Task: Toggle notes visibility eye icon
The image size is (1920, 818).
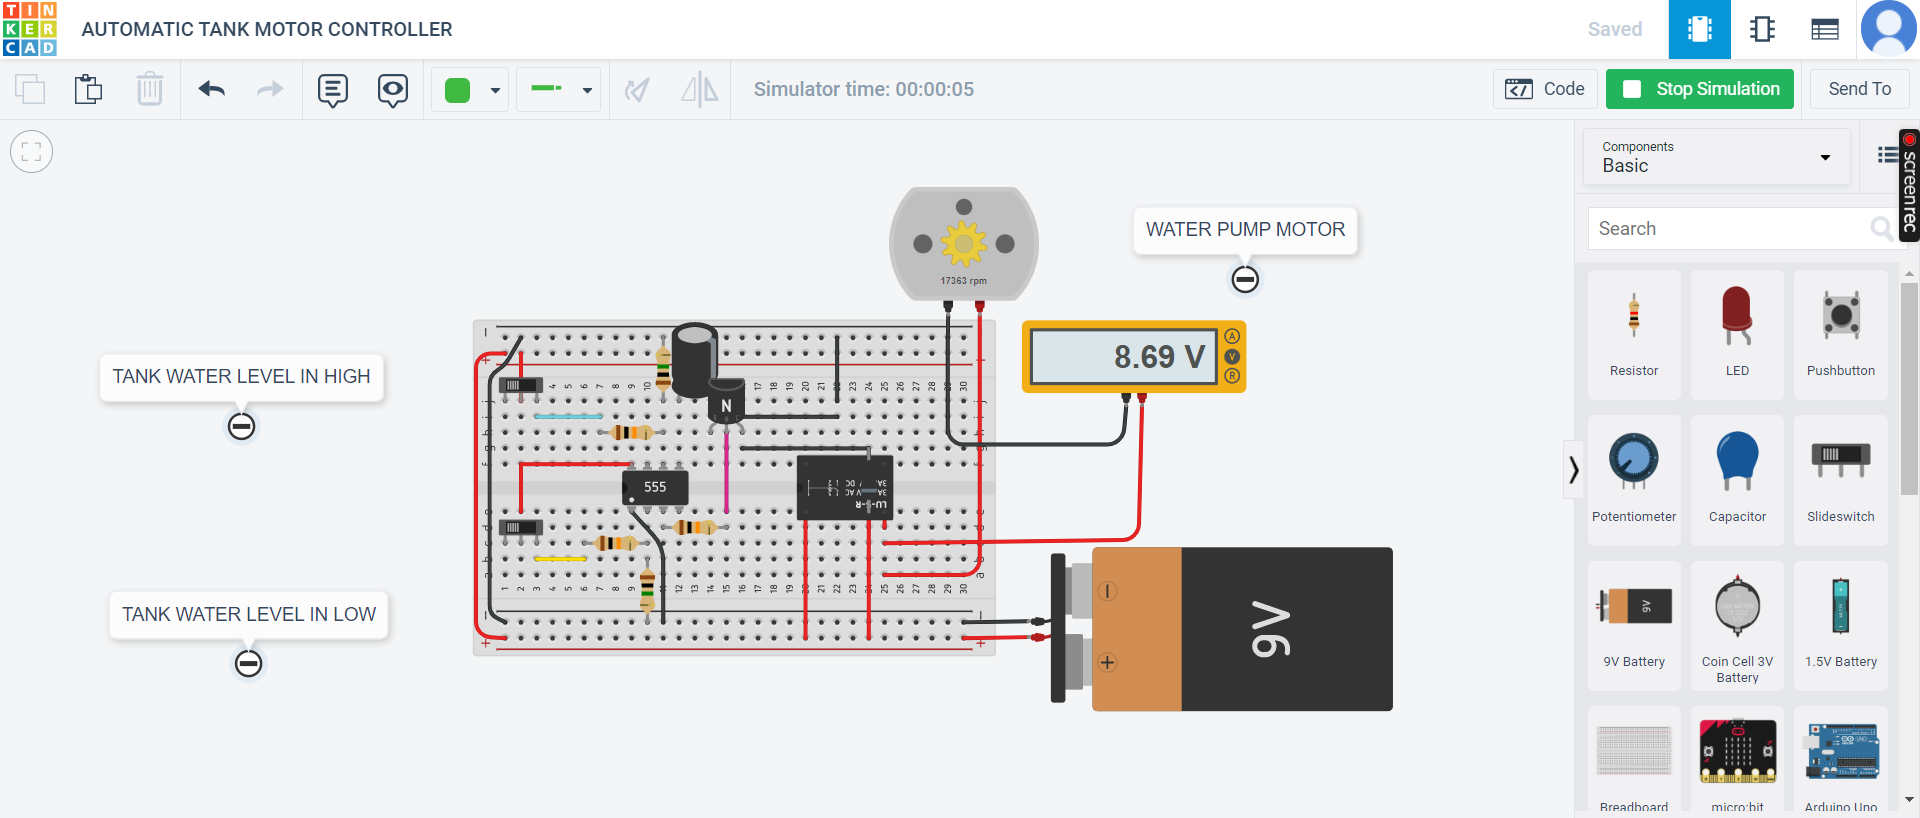Action: [393, 90]
